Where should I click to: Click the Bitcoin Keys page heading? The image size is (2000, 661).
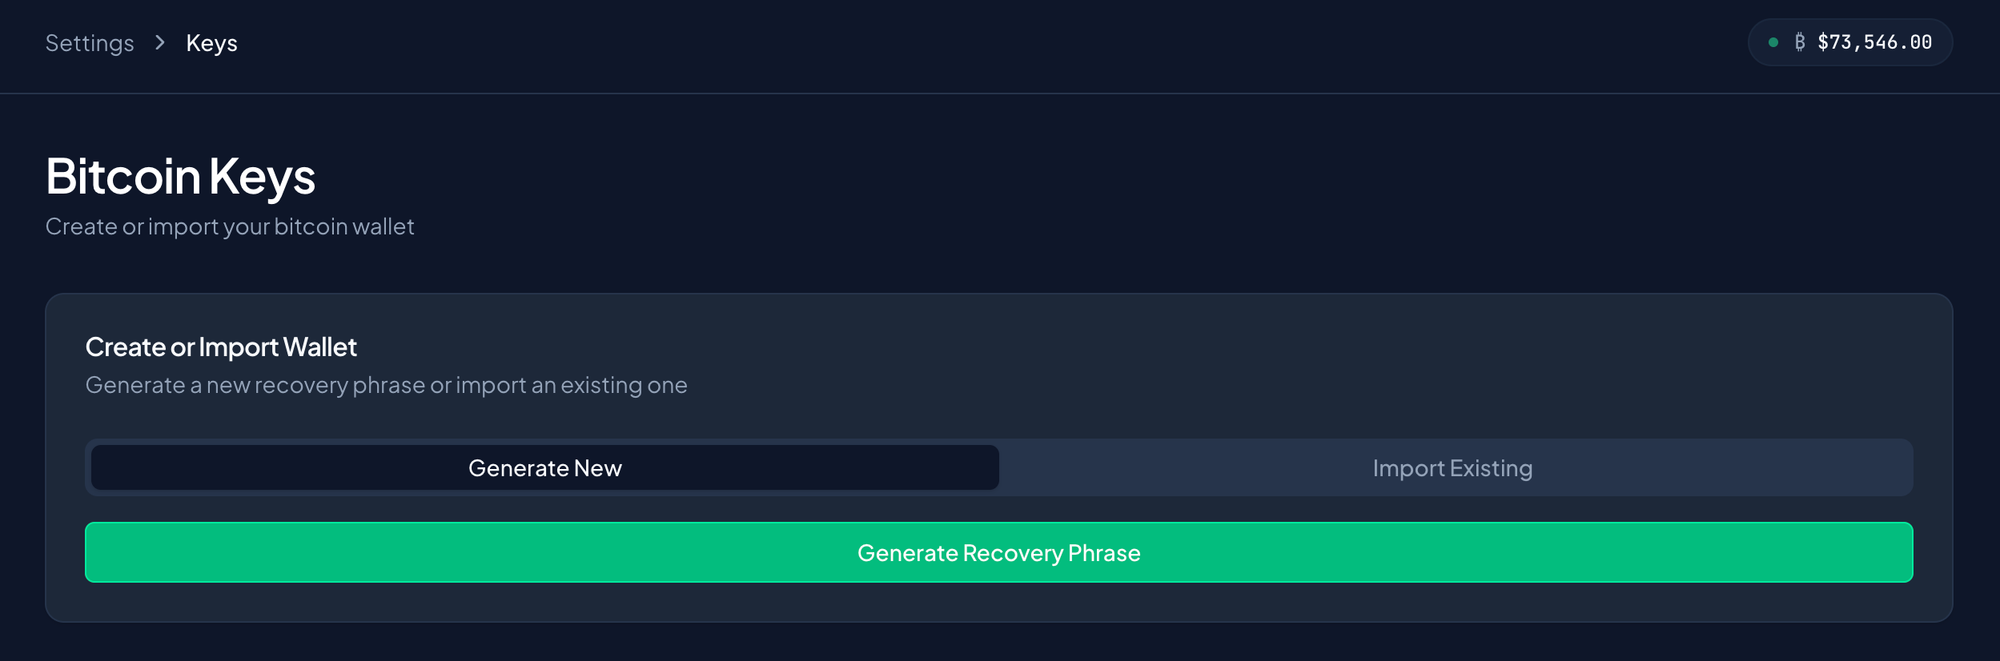coord(180,177)
